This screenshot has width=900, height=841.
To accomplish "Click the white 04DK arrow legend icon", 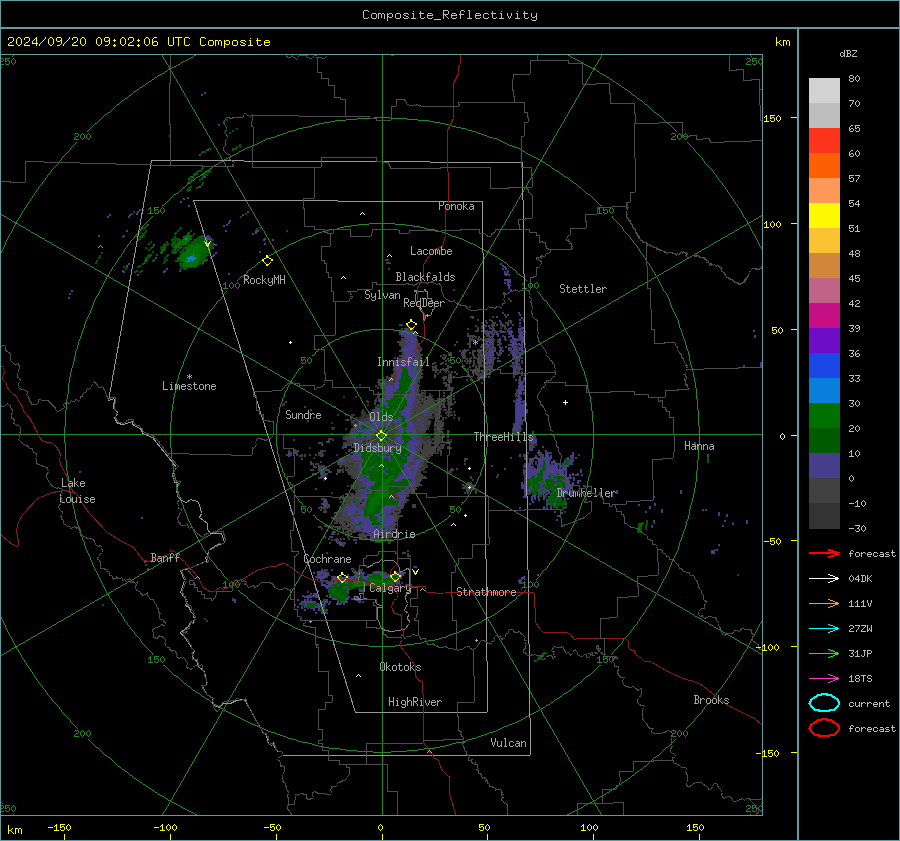I will pos(824,579).
